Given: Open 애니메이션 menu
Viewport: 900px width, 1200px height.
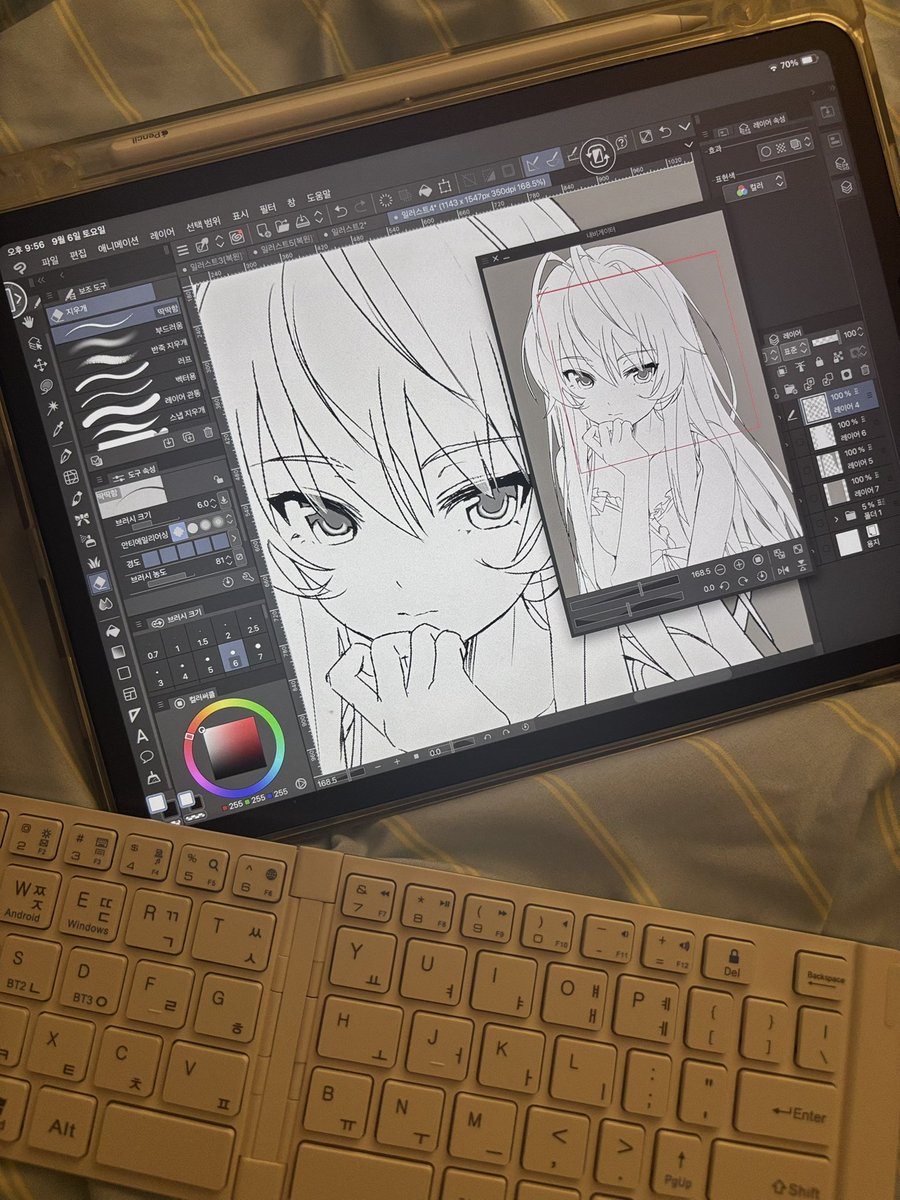Looking at the screenshot, I should click(x=118, y=245).
